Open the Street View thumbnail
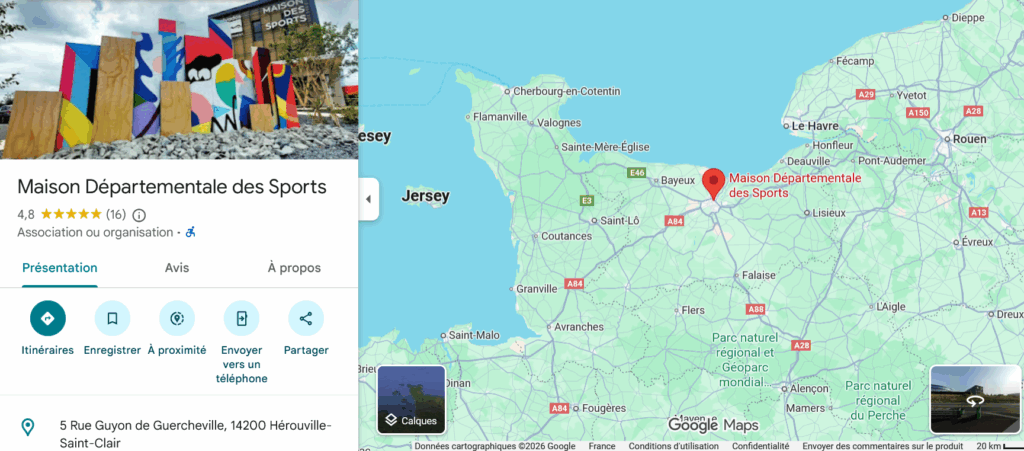This screenshot has width=1024, height=451. [x=975, y=399]
